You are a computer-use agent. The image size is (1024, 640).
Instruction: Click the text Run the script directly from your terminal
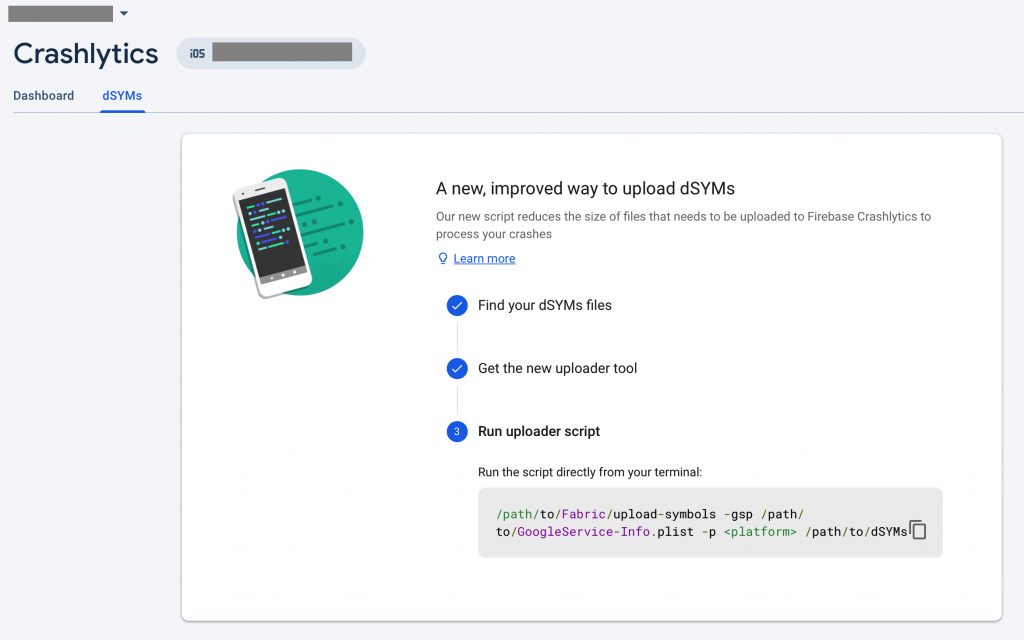pos(590,472)
